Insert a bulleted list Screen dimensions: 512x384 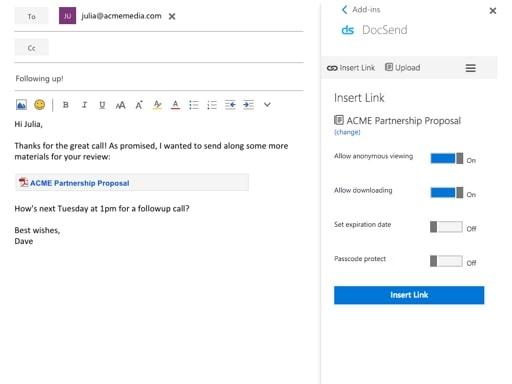194,105
